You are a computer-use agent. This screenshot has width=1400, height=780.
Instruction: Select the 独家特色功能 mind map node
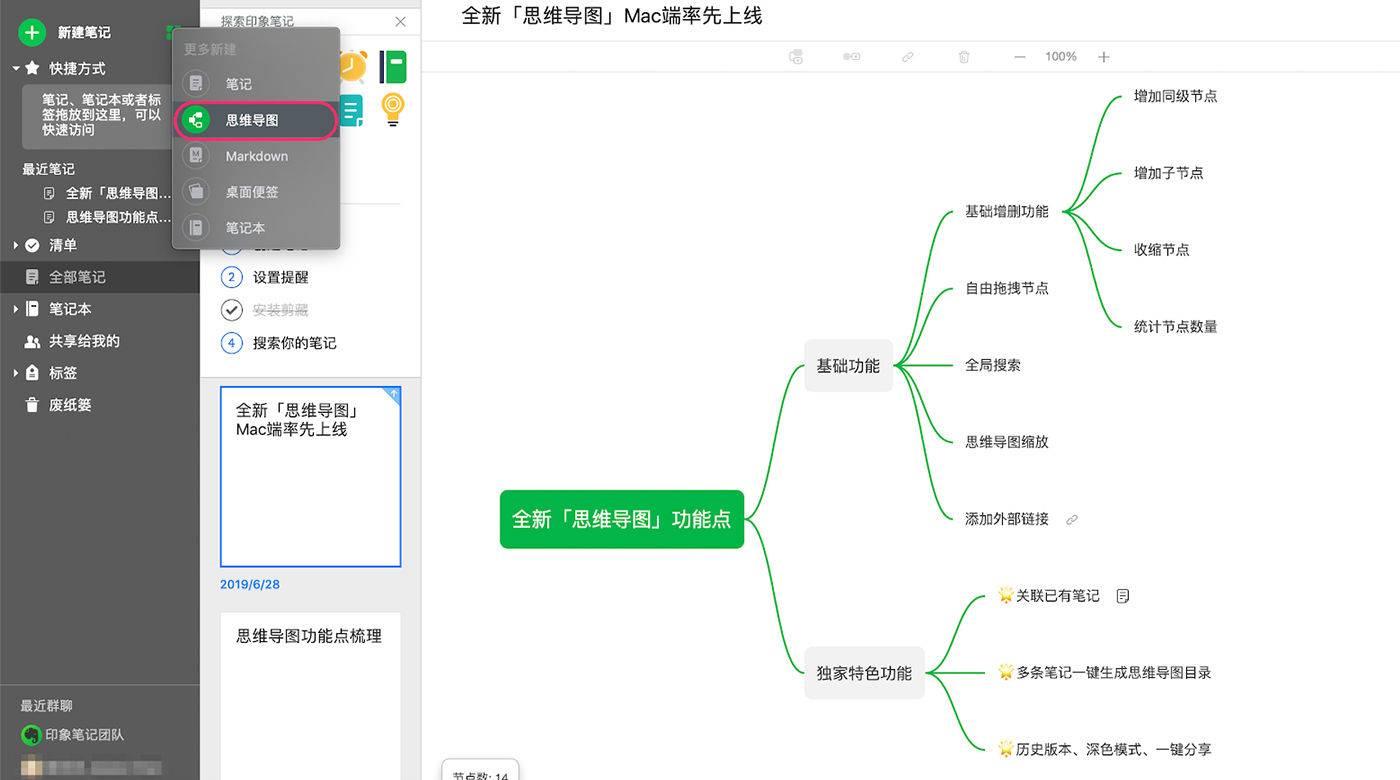[864, 673]
